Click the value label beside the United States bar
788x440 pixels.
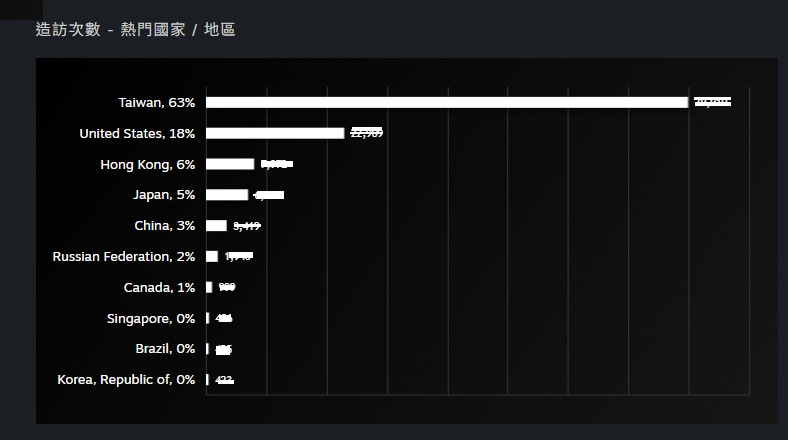click(x=367, y=133)
